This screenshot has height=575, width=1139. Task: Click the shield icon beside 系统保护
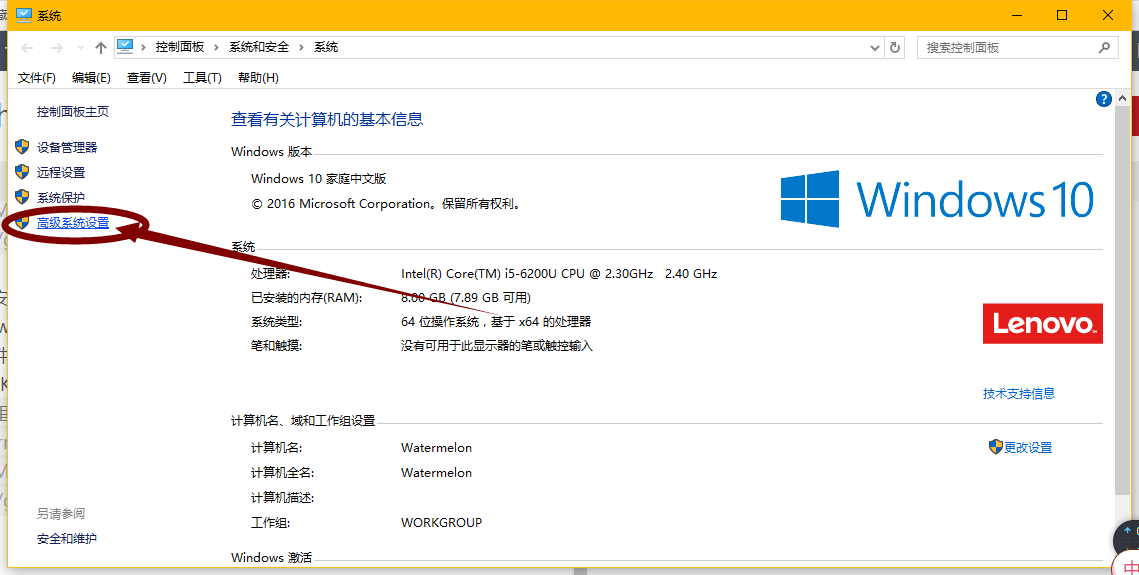(23, 197)
